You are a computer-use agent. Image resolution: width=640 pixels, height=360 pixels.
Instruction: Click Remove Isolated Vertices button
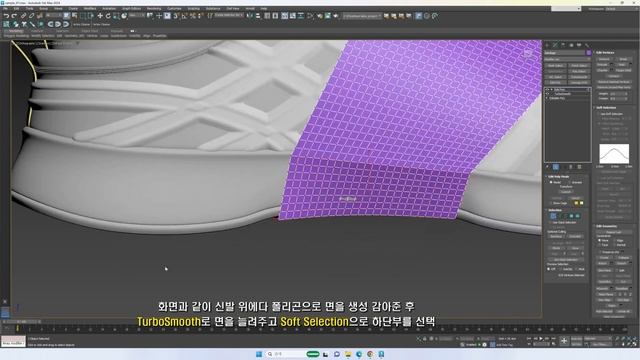(613, 82)
